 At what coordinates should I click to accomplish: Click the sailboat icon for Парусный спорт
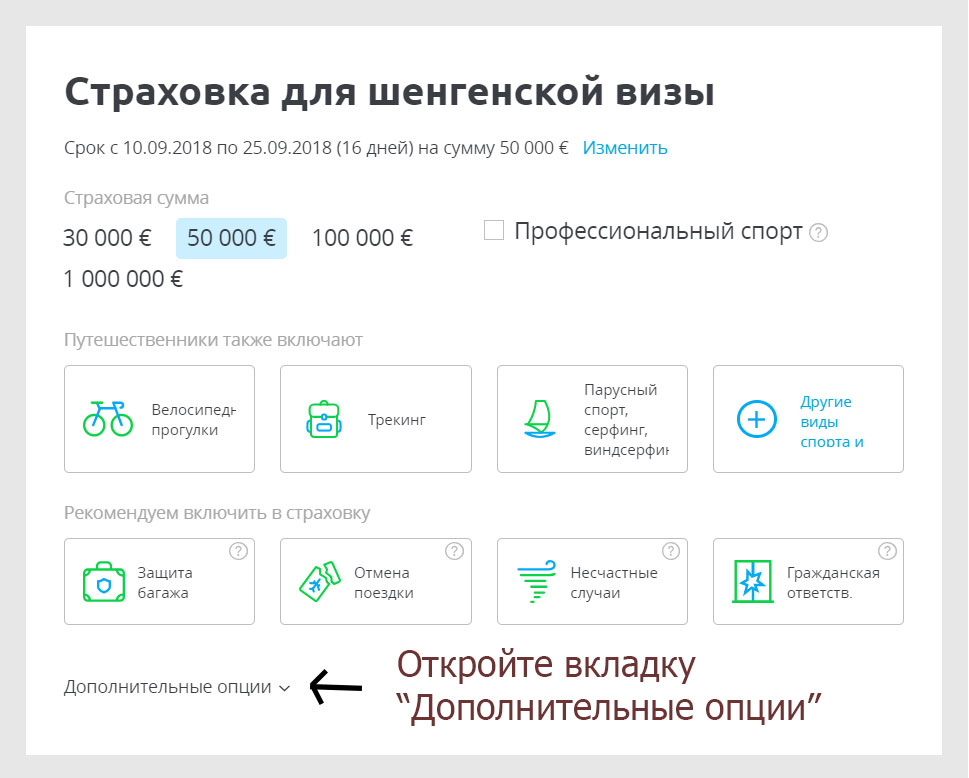[539, 419]
